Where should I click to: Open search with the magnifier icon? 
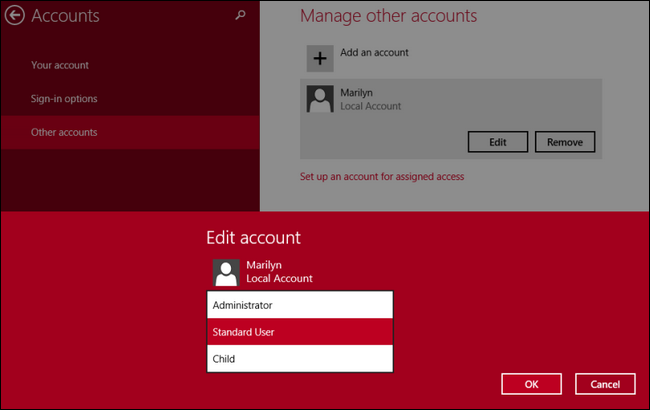(x=239, y=16)
